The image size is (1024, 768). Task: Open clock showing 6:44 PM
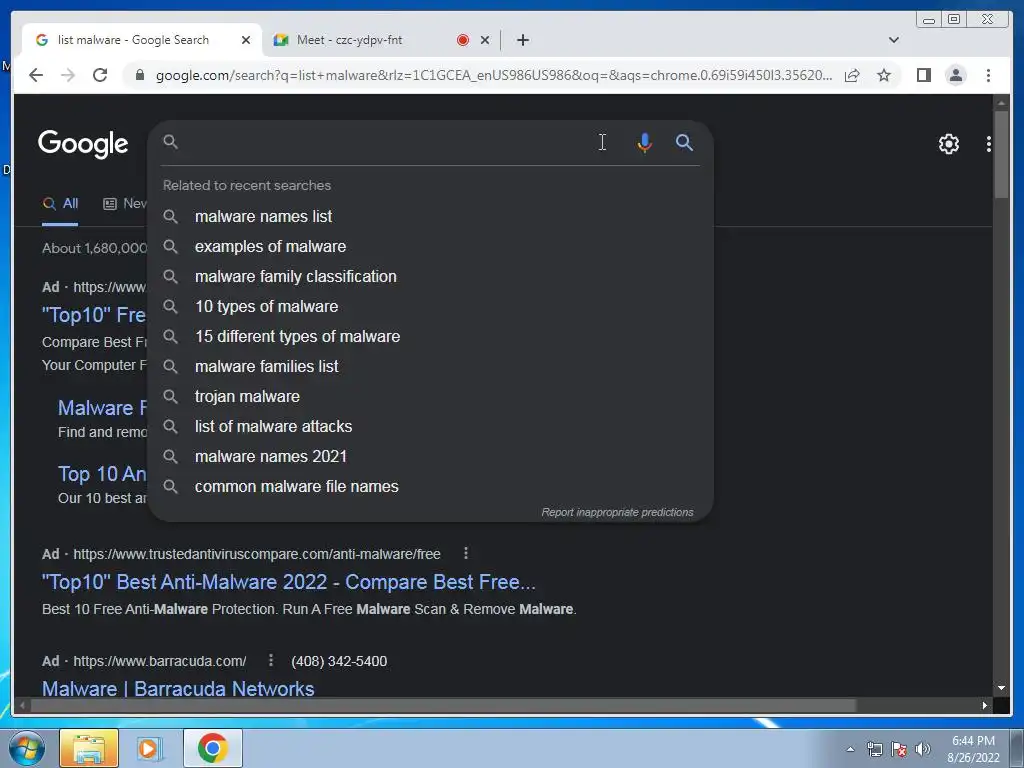point(973,749)
